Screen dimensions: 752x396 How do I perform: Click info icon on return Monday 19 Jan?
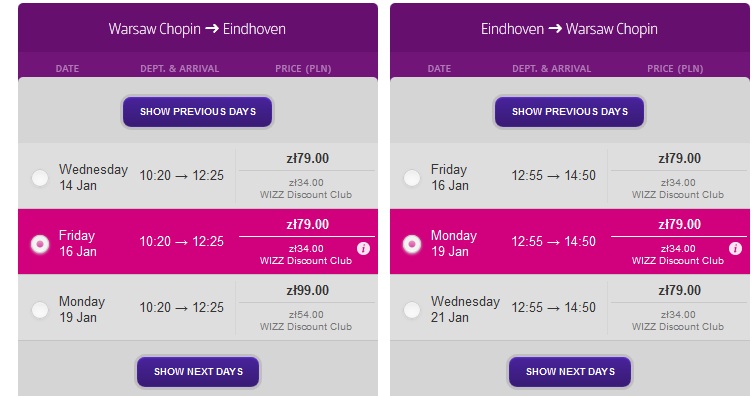pos(735,248)
